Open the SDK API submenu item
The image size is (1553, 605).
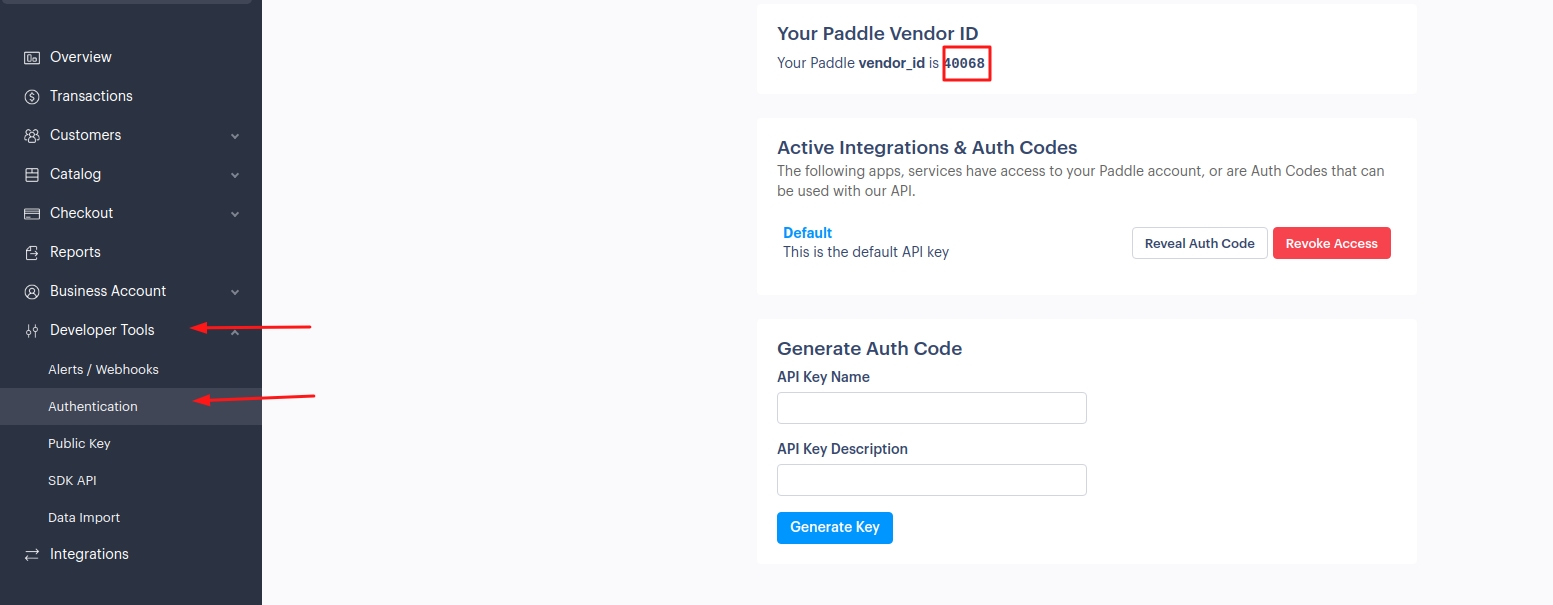pos(72,480)
